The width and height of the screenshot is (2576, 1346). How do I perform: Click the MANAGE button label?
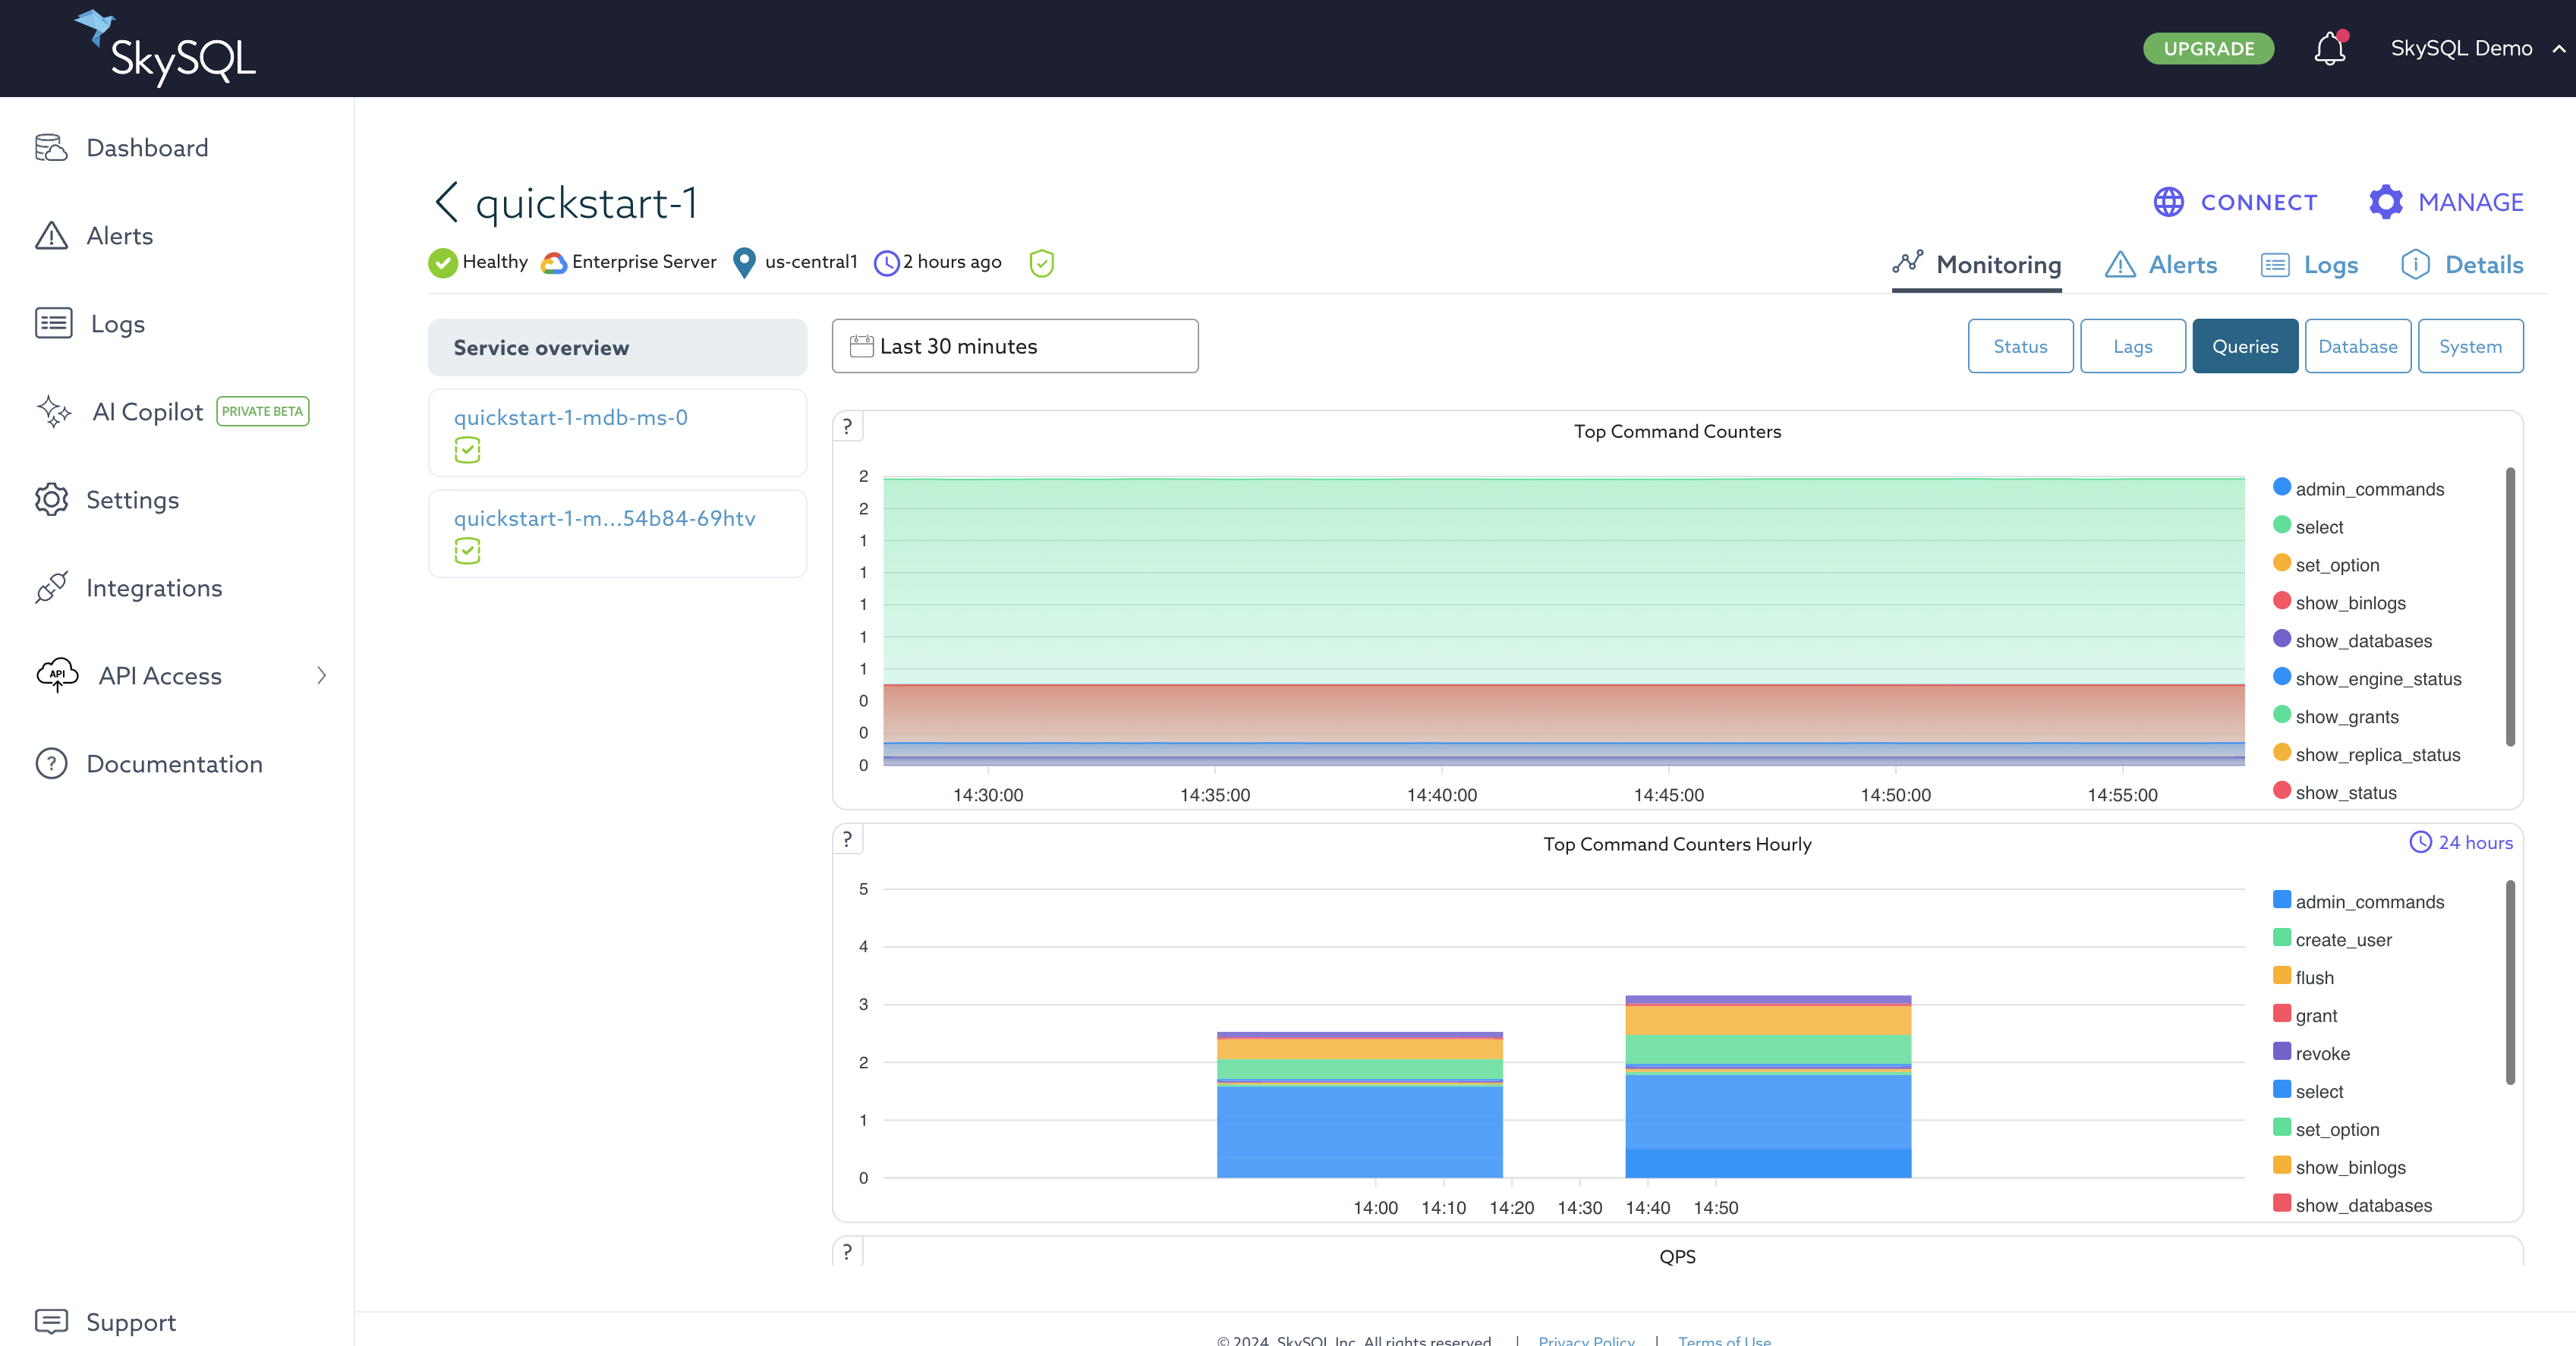click(x=2471, y=202)
